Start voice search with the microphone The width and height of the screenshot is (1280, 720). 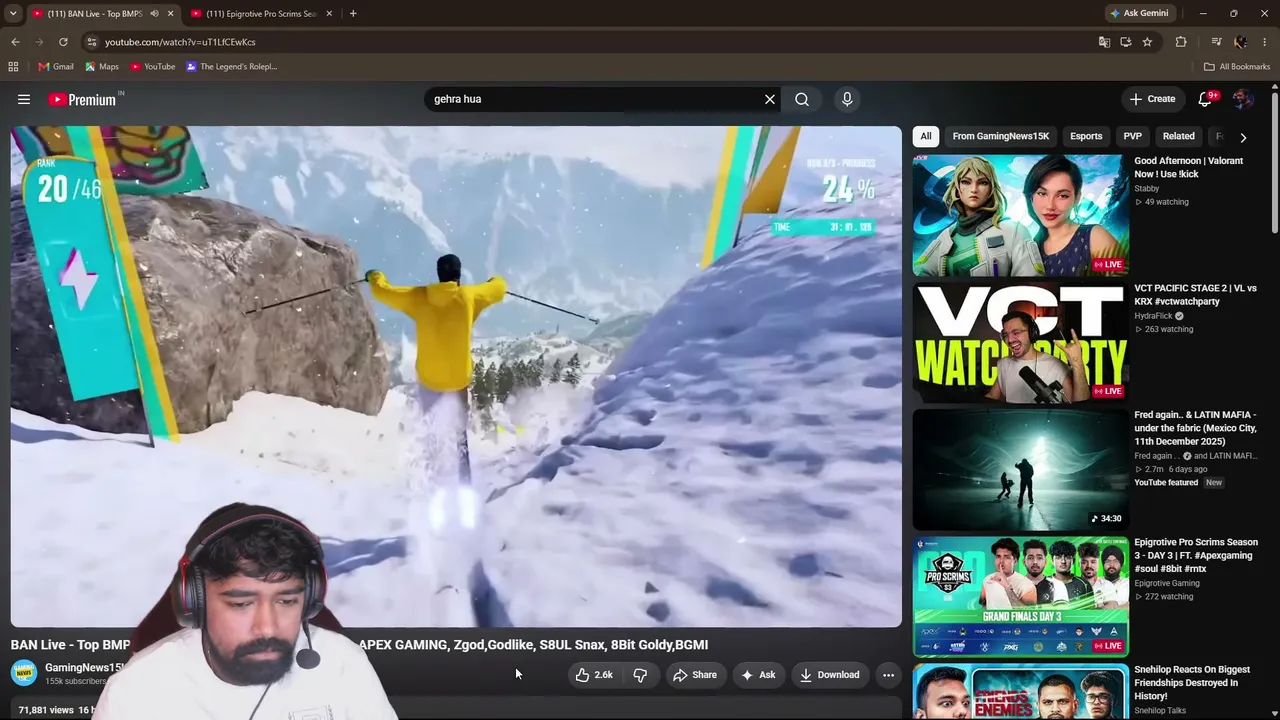pyautogui.click(x=847, y=99)
